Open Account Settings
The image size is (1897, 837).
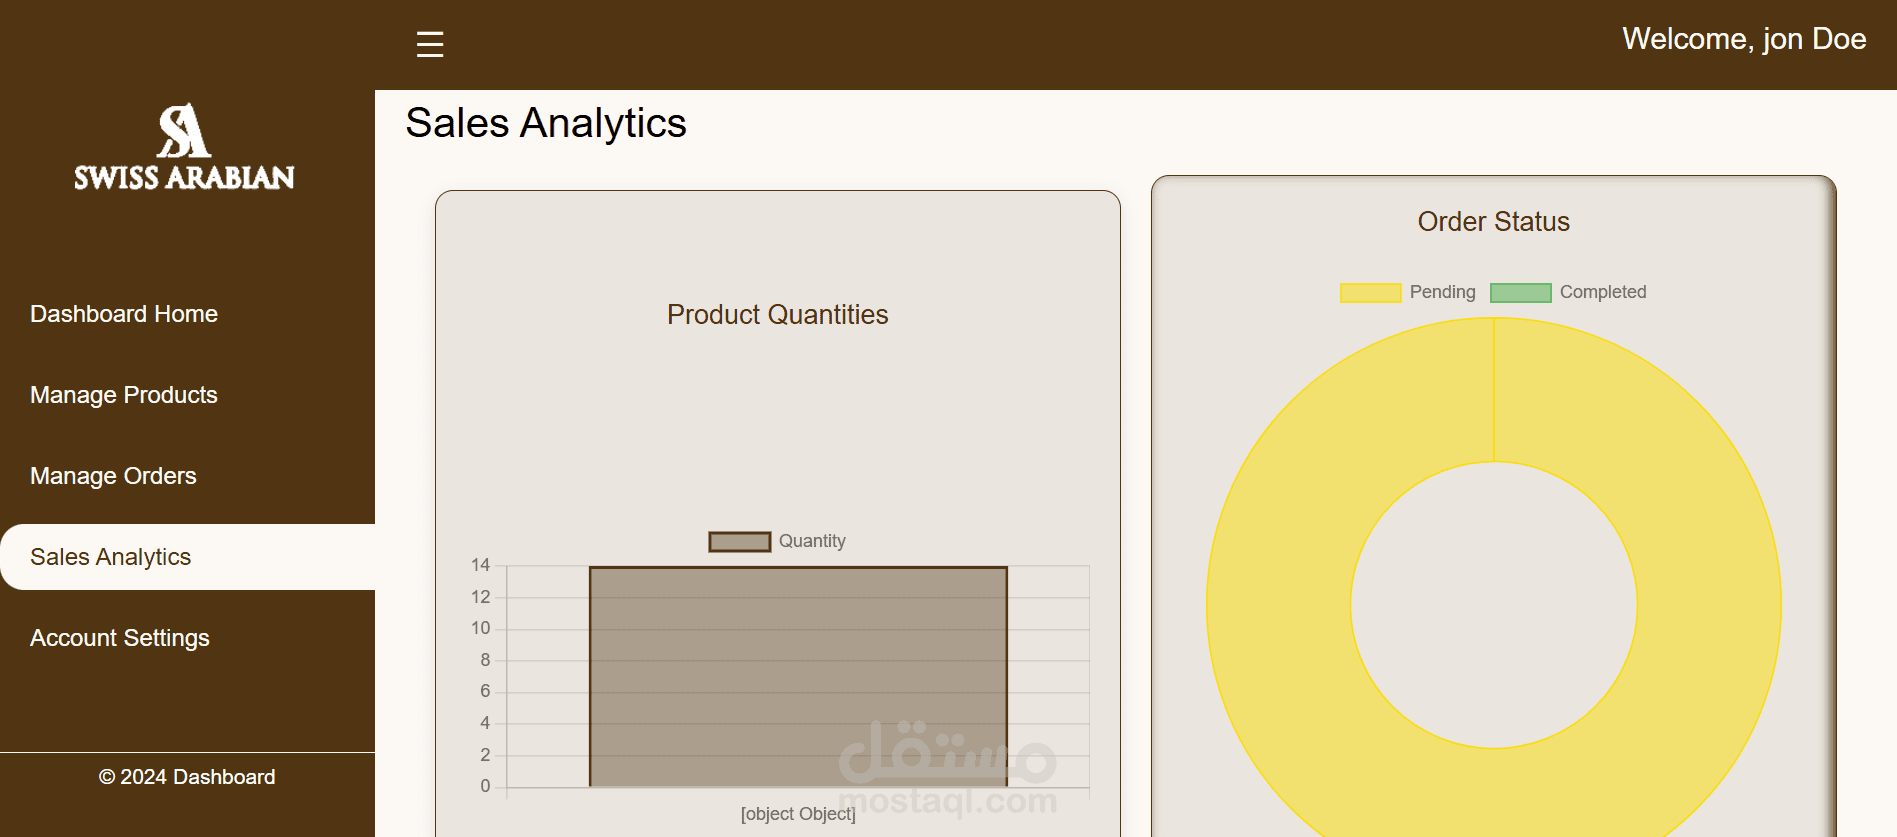[120, 638]
